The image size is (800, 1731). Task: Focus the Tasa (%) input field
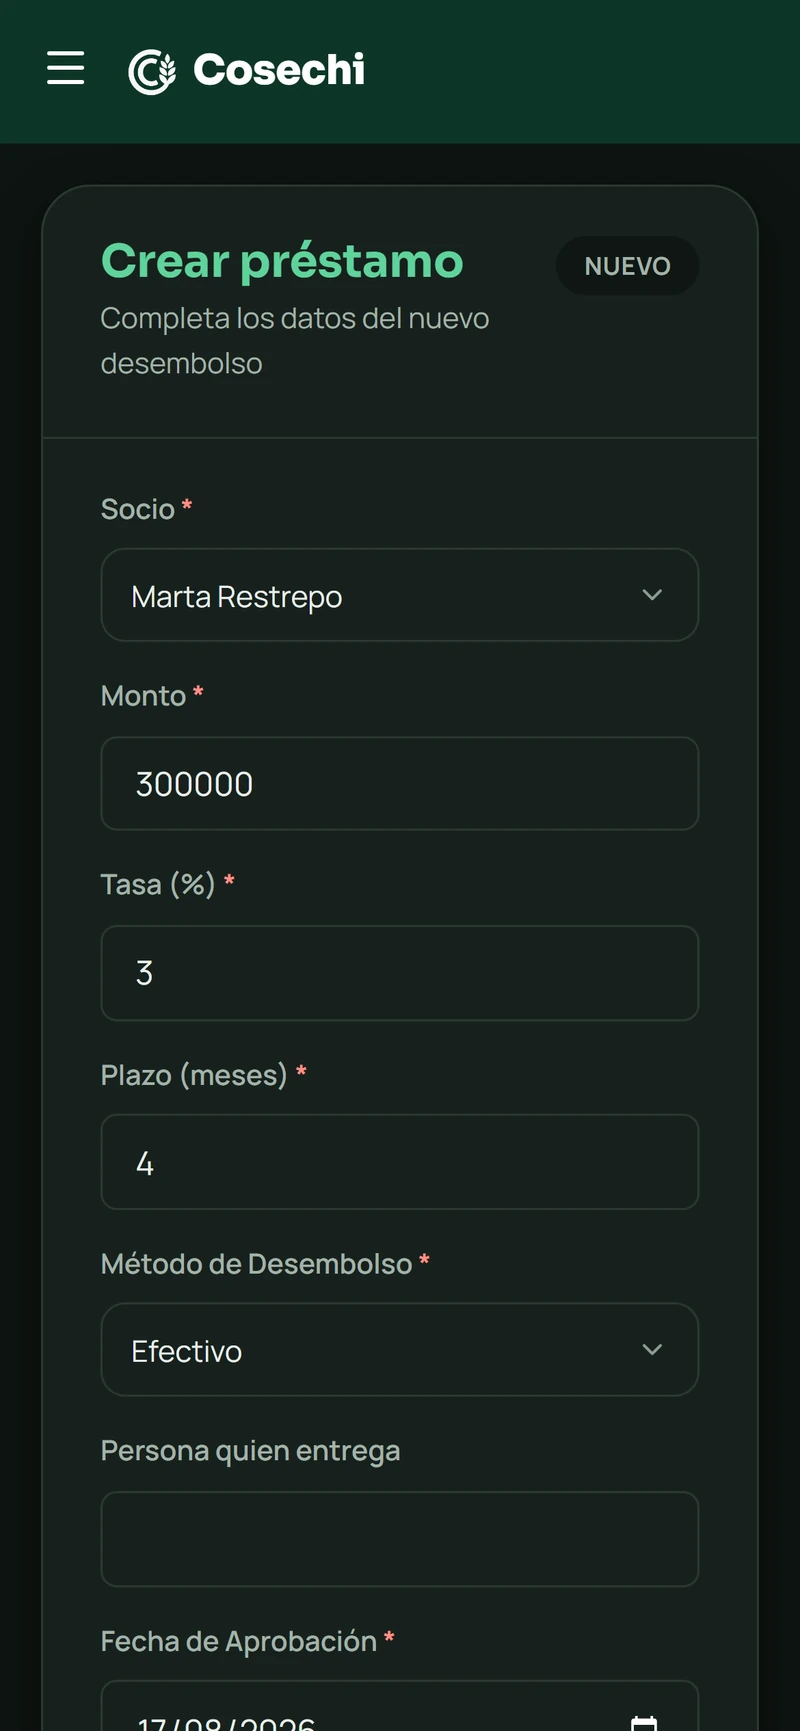point(400,973)
